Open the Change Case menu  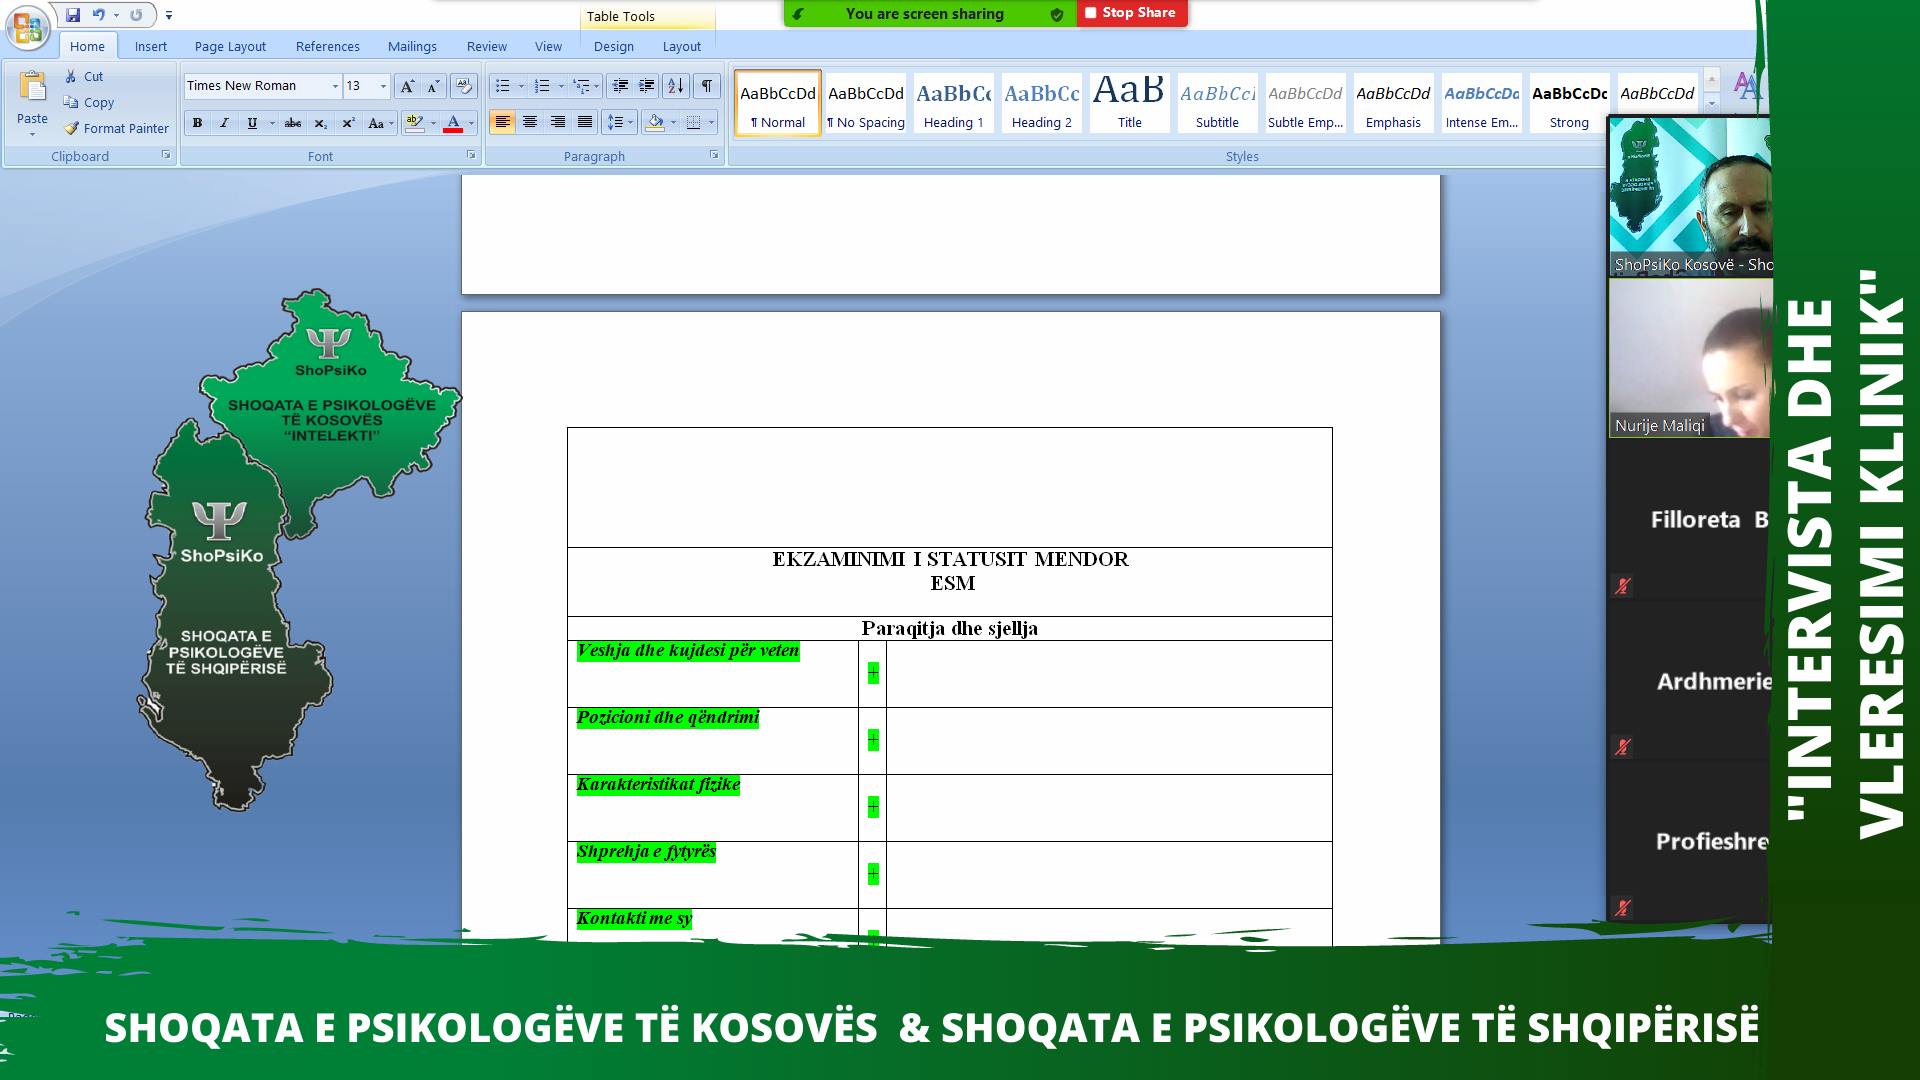(379, 123)
